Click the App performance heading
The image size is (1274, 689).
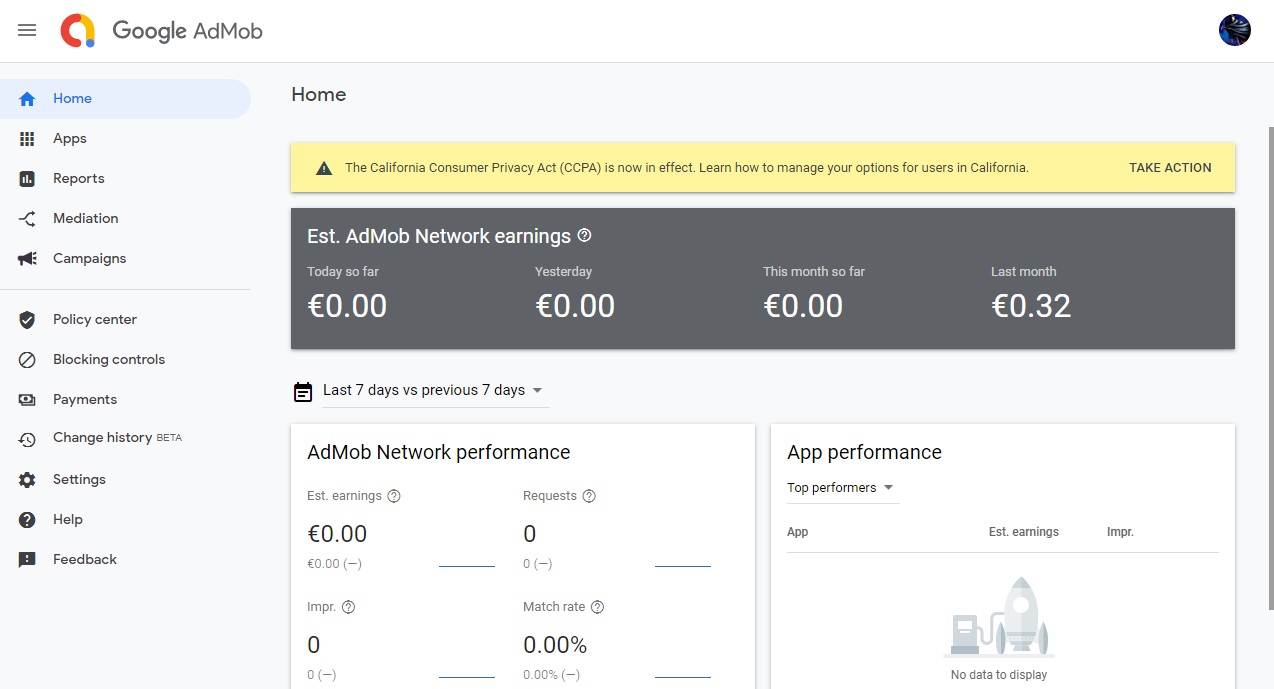[864, 453]
